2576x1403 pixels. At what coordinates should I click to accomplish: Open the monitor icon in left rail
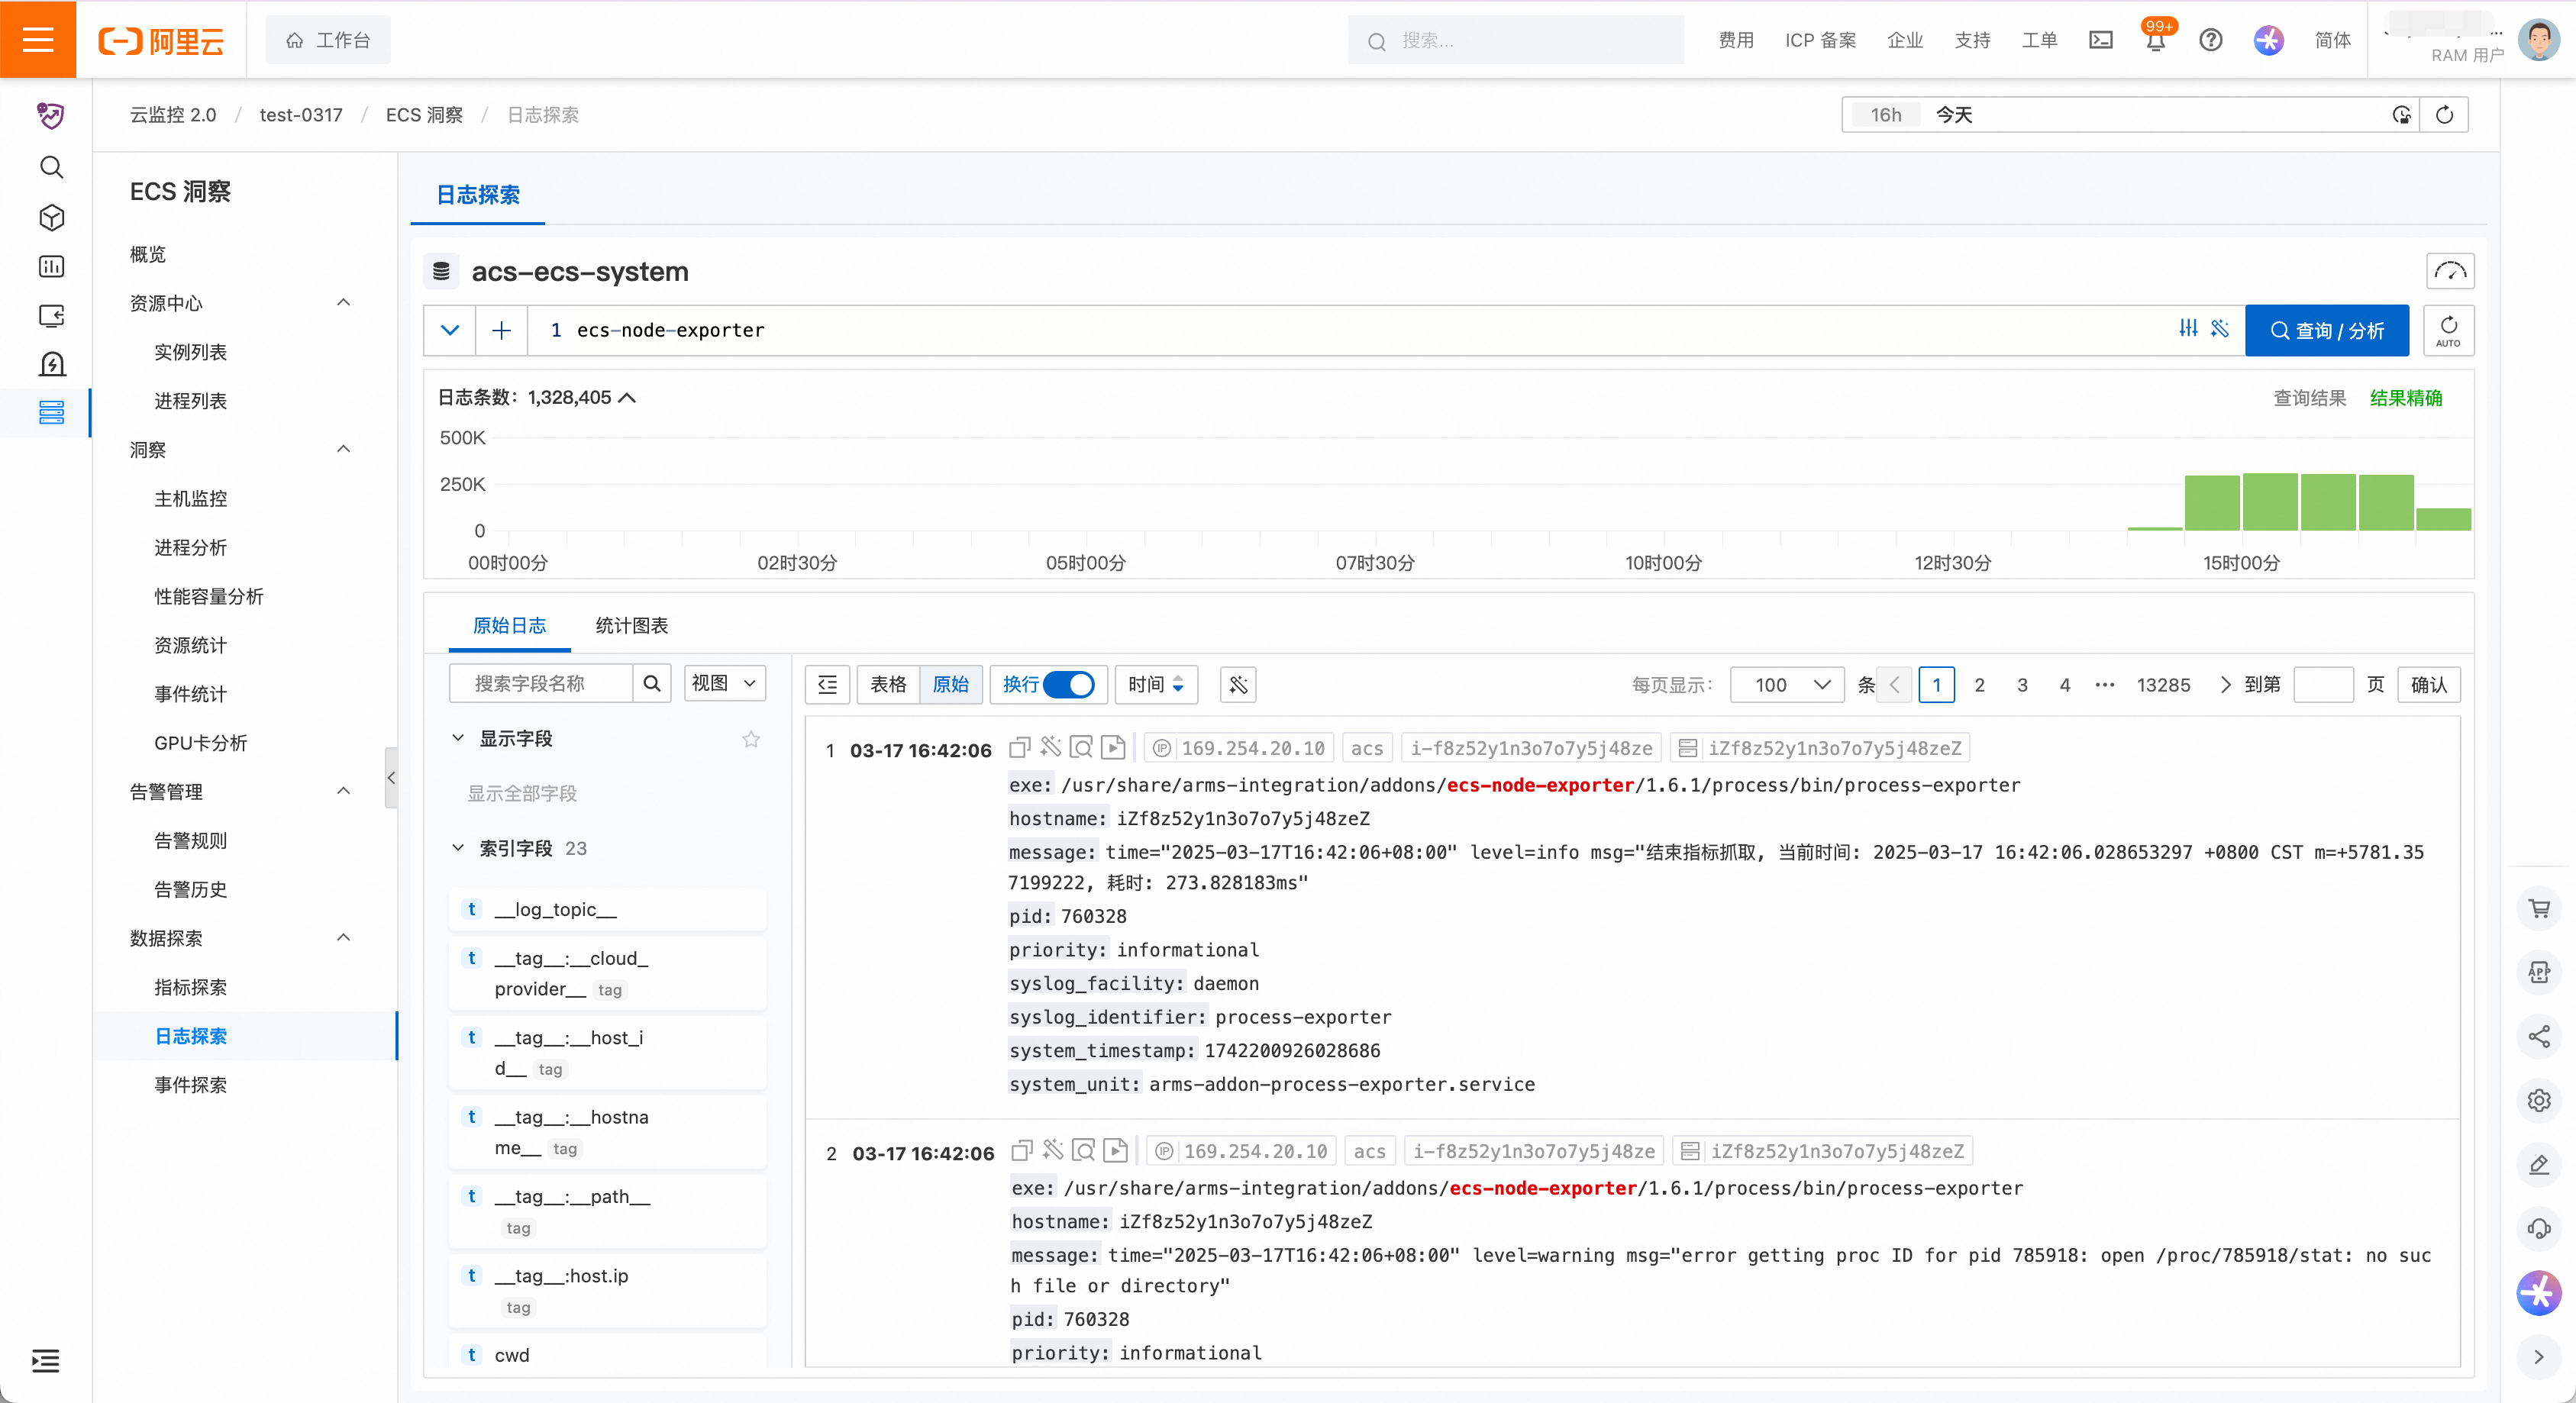(51, 315)
